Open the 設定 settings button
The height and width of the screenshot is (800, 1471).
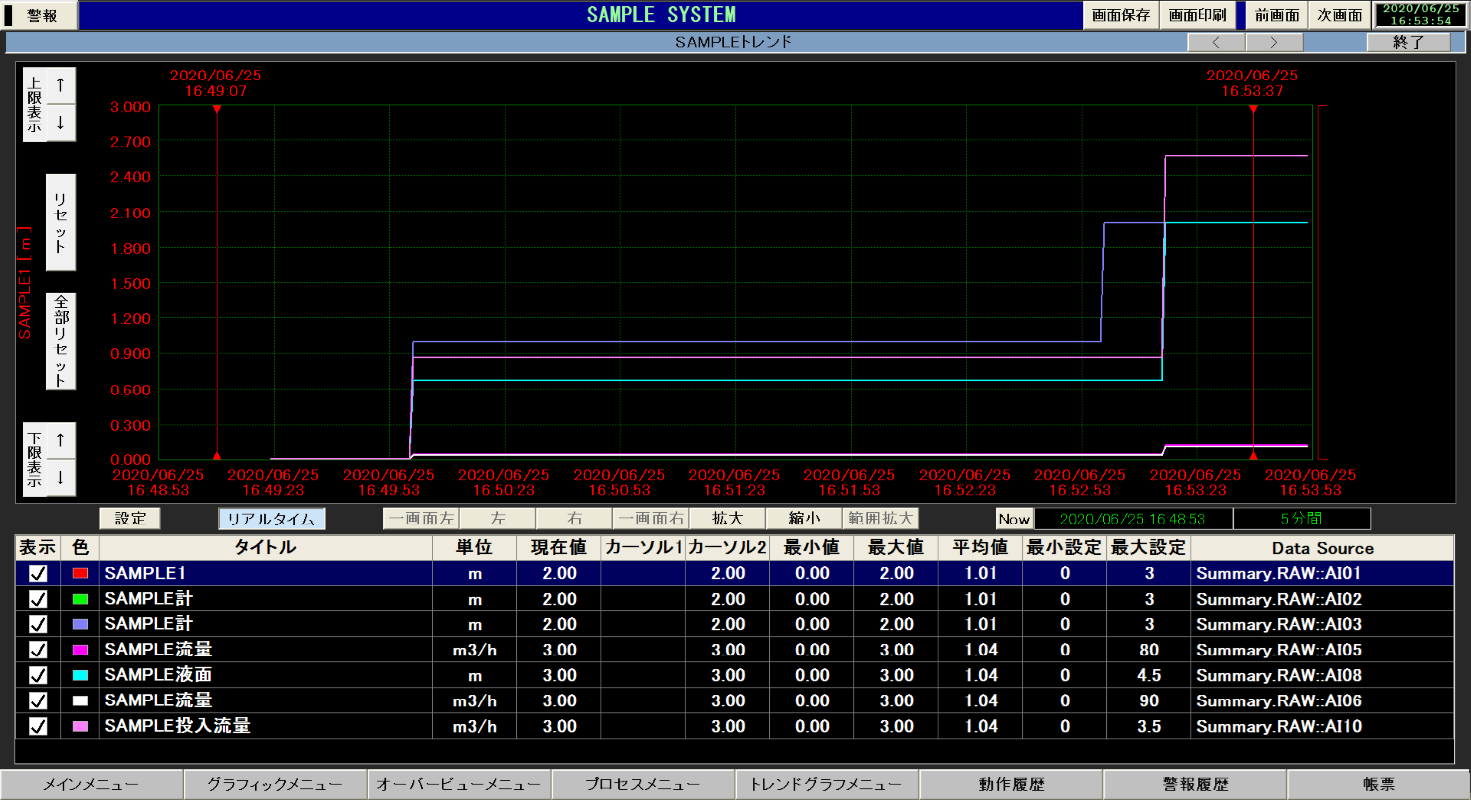coord(130,518)
